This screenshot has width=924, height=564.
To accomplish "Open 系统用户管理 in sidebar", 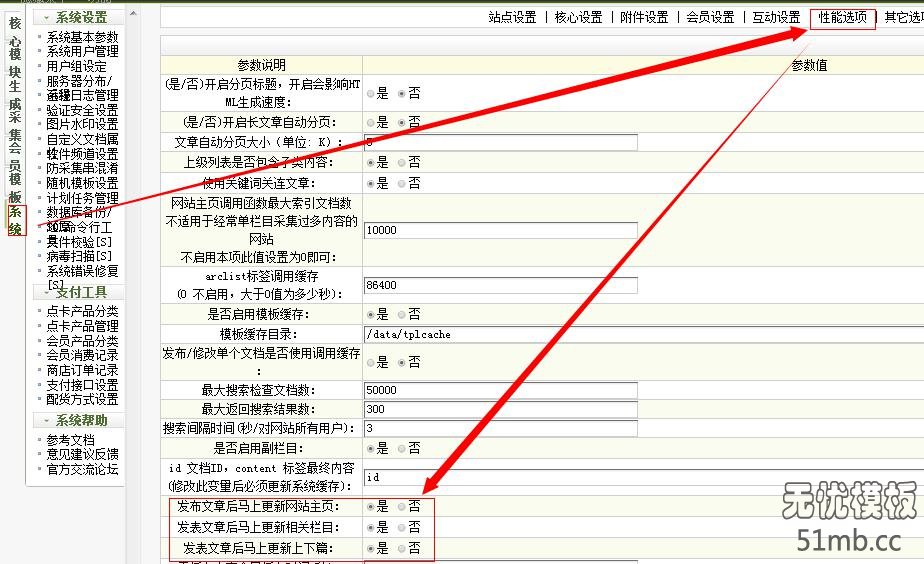I will (82, 51).
